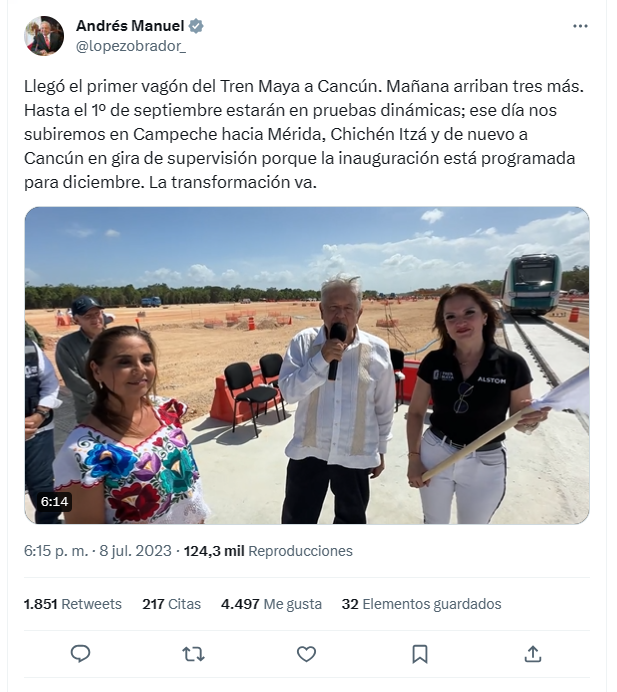
Task: Click the 6:14 video duration badge
Action: (54, 502)
